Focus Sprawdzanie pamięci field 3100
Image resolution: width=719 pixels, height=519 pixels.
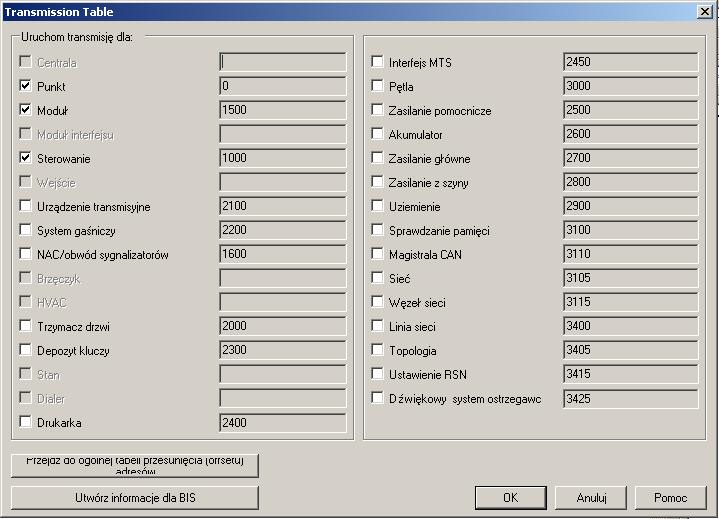[x=631, y=230]
